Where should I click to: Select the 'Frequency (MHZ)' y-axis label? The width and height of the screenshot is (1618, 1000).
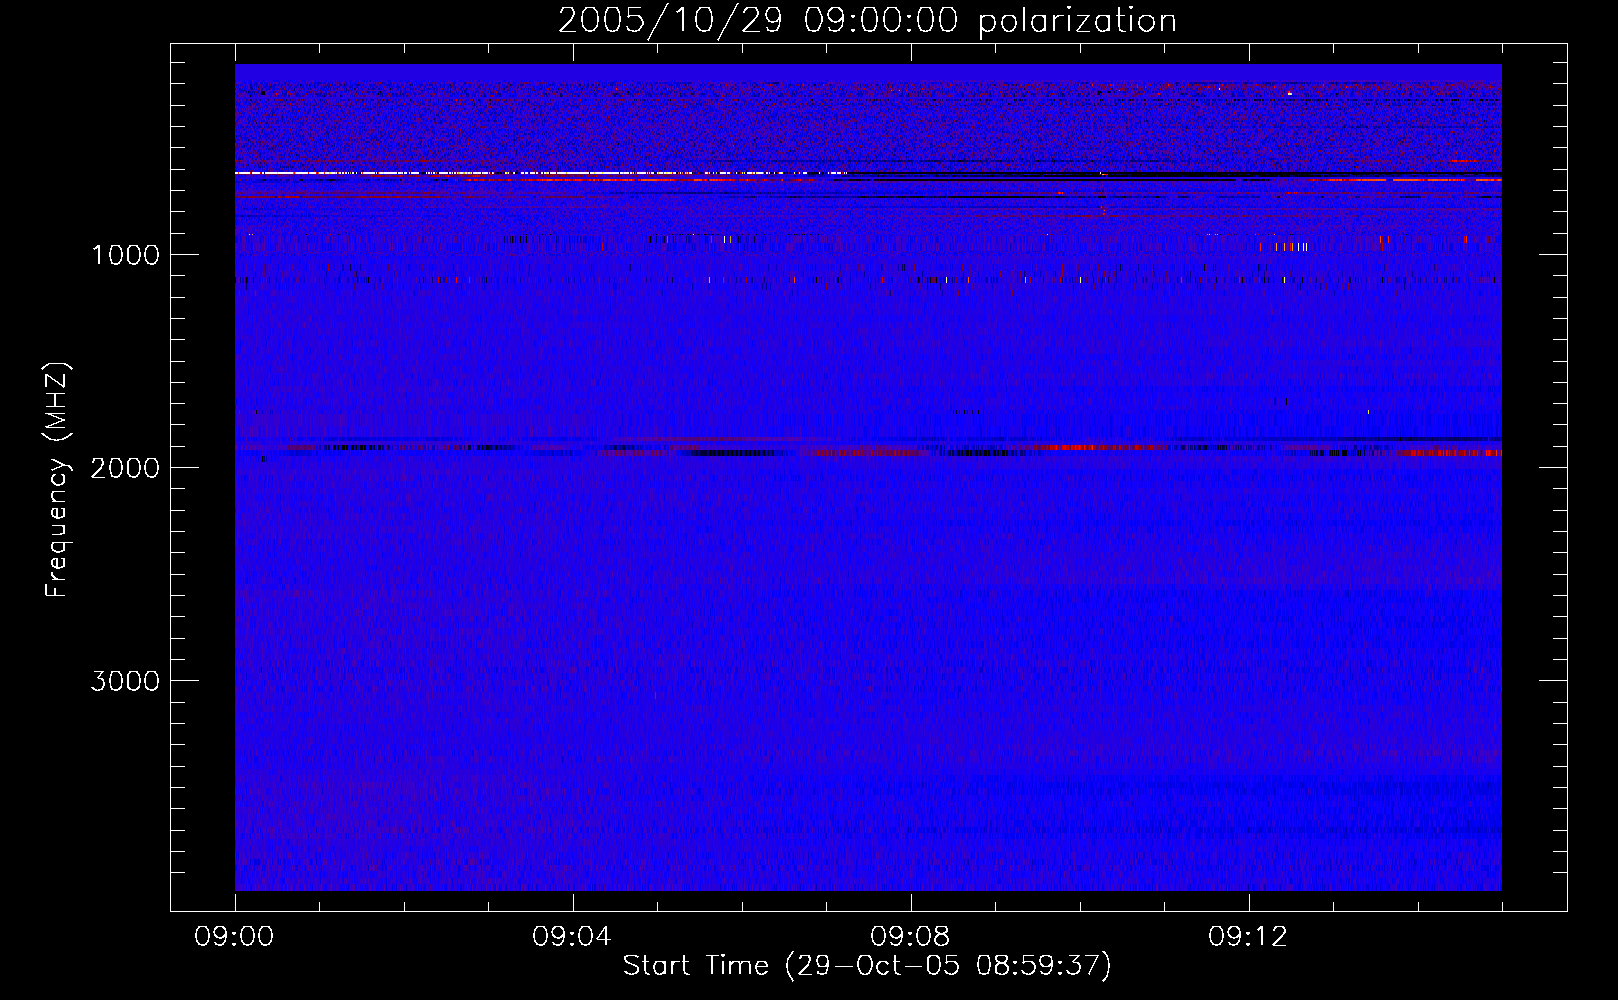(58, 480)
